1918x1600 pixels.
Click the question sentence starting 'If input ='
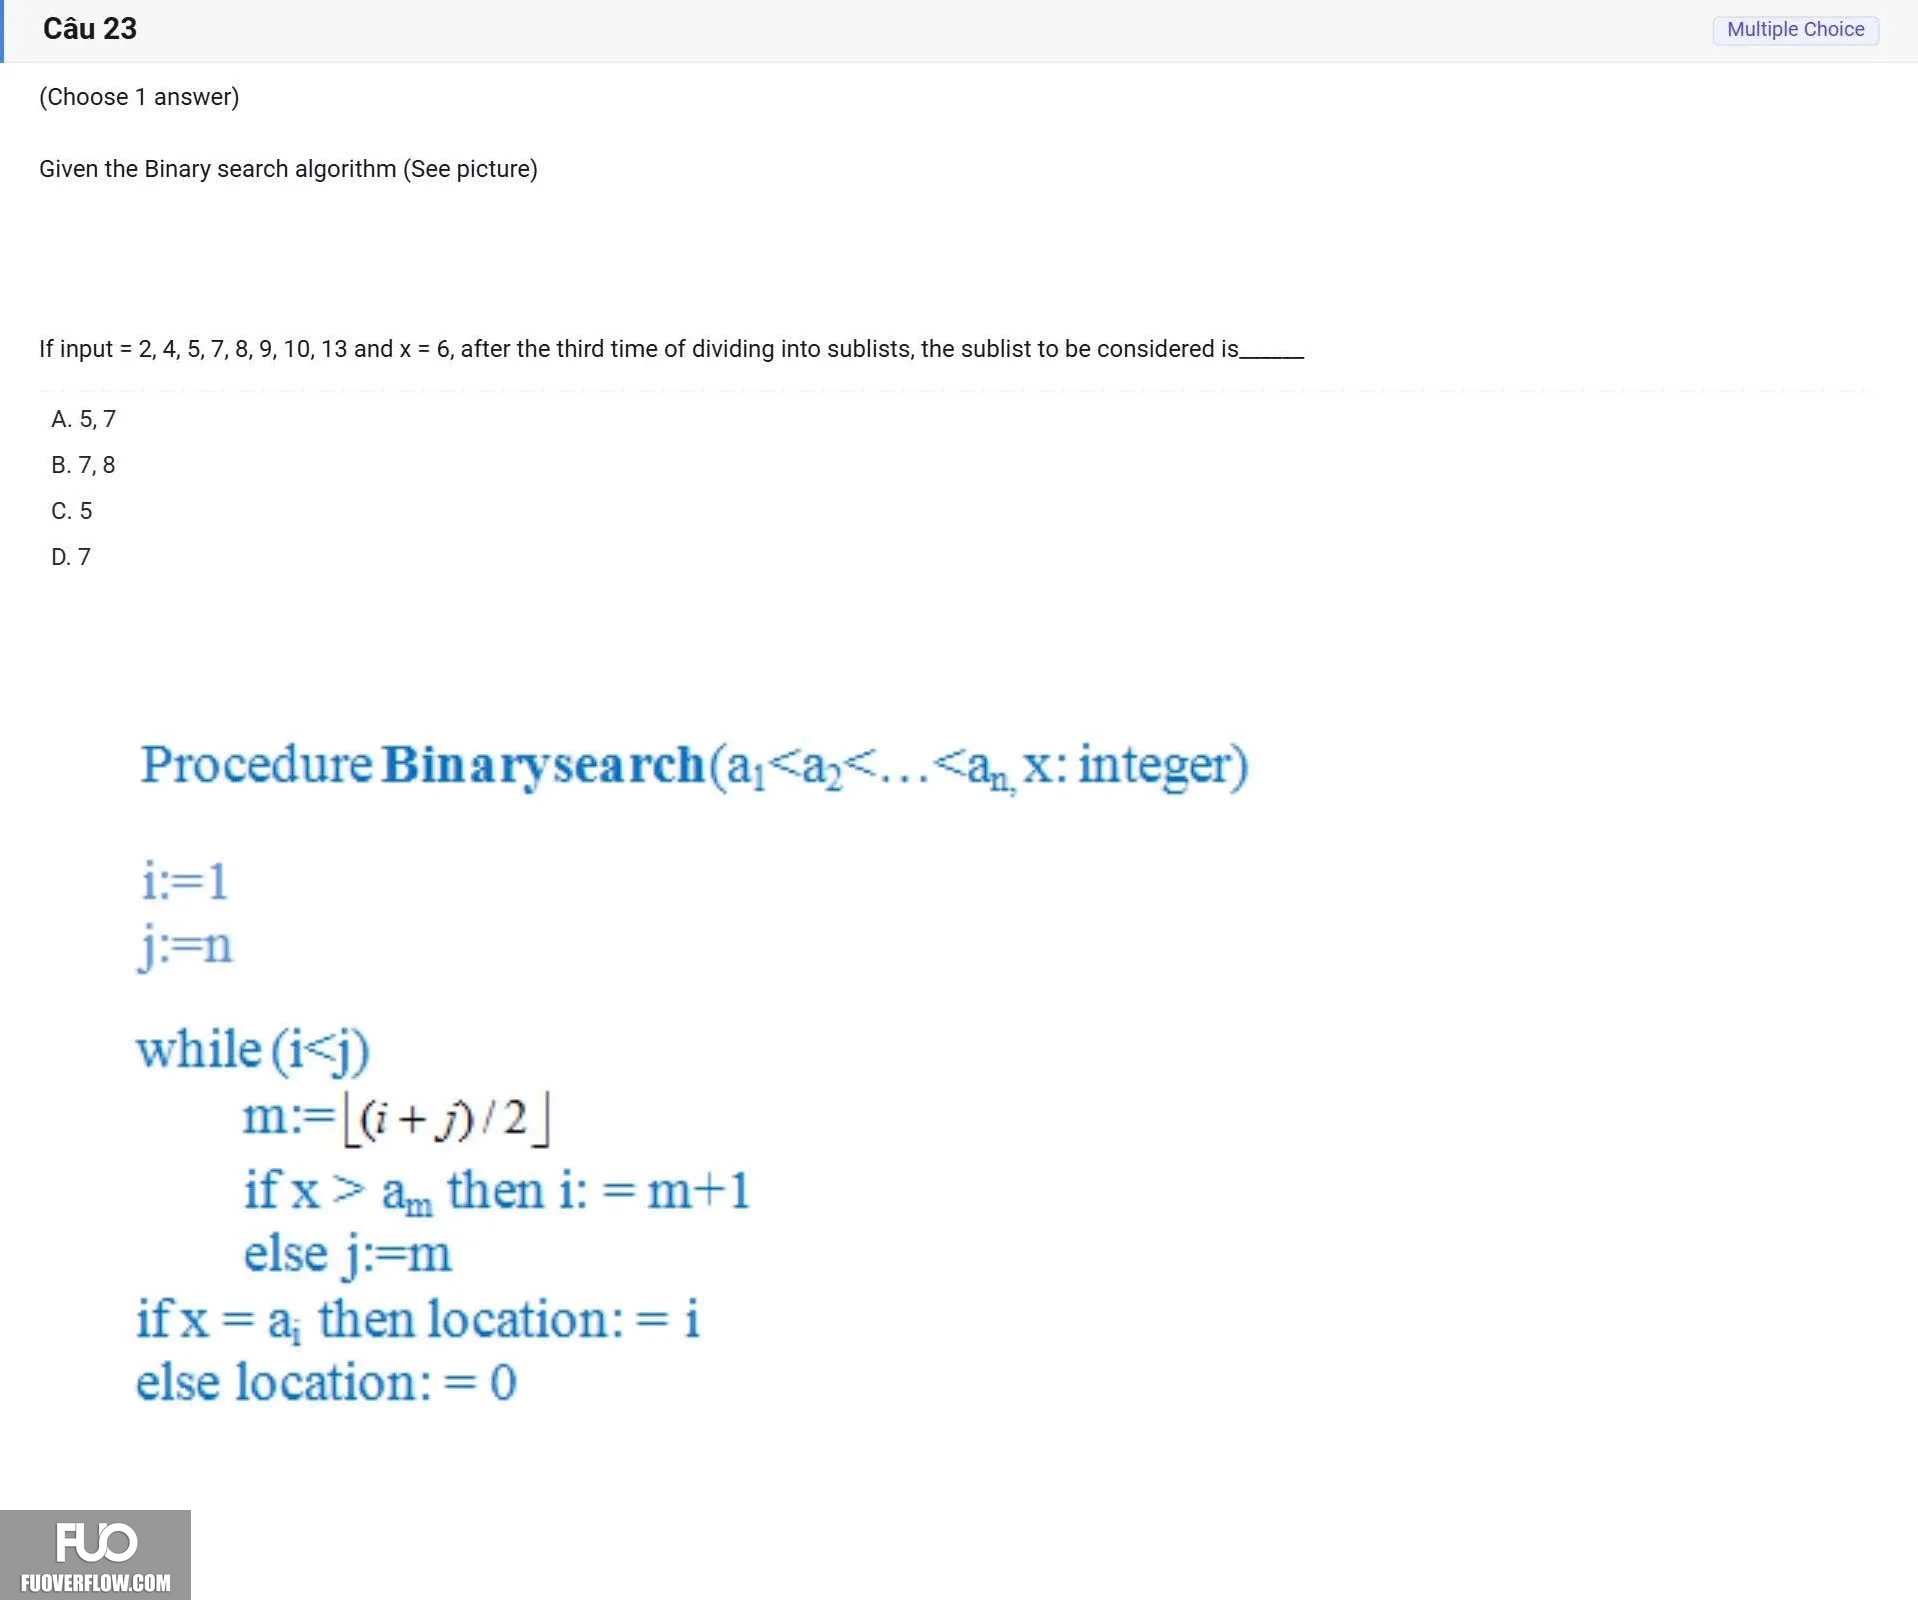click(x=671, y=349)
